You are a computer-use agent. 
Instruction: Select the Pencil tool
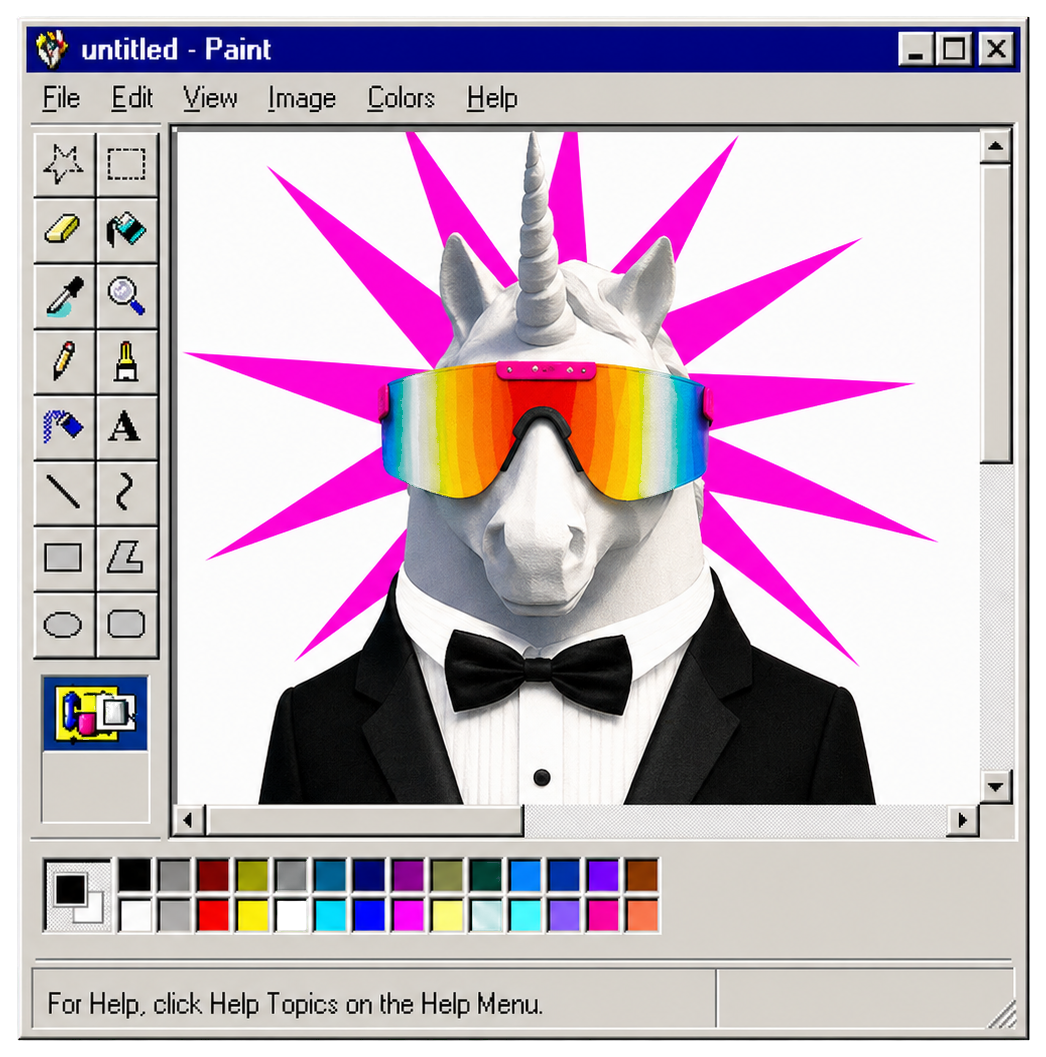click(x=63, y=361)
